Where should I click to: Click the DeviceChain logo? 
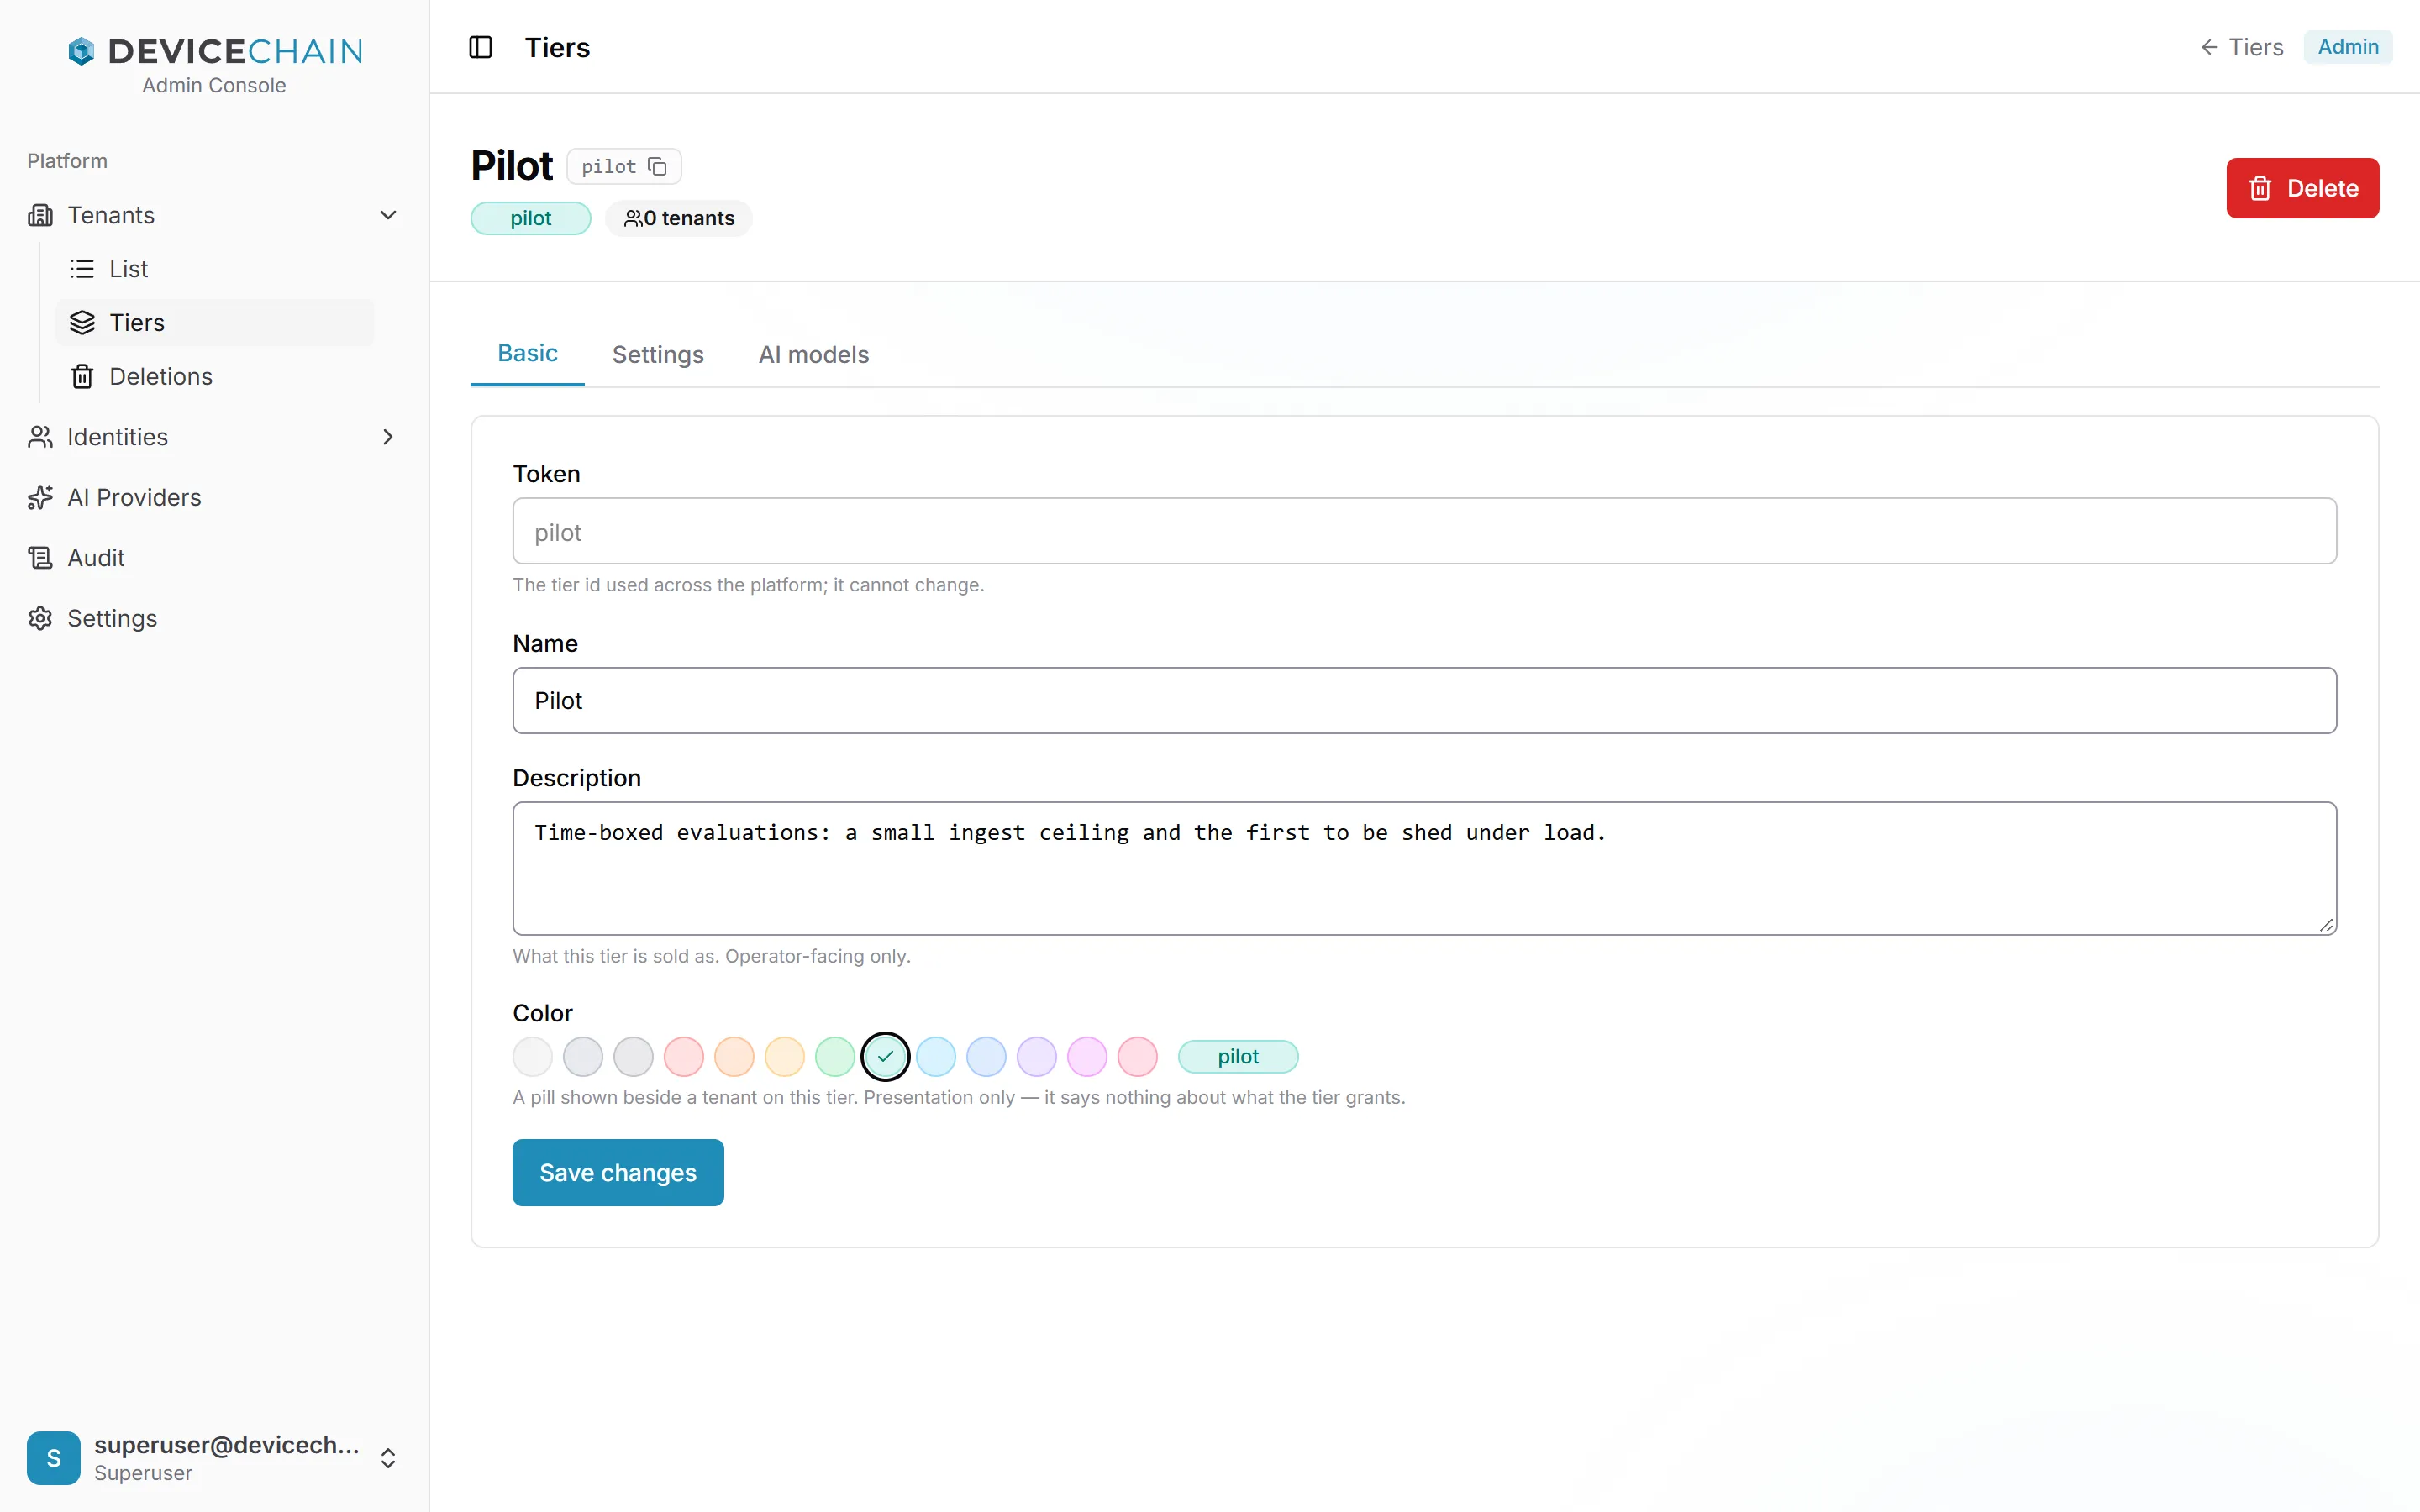pos(215,51)
